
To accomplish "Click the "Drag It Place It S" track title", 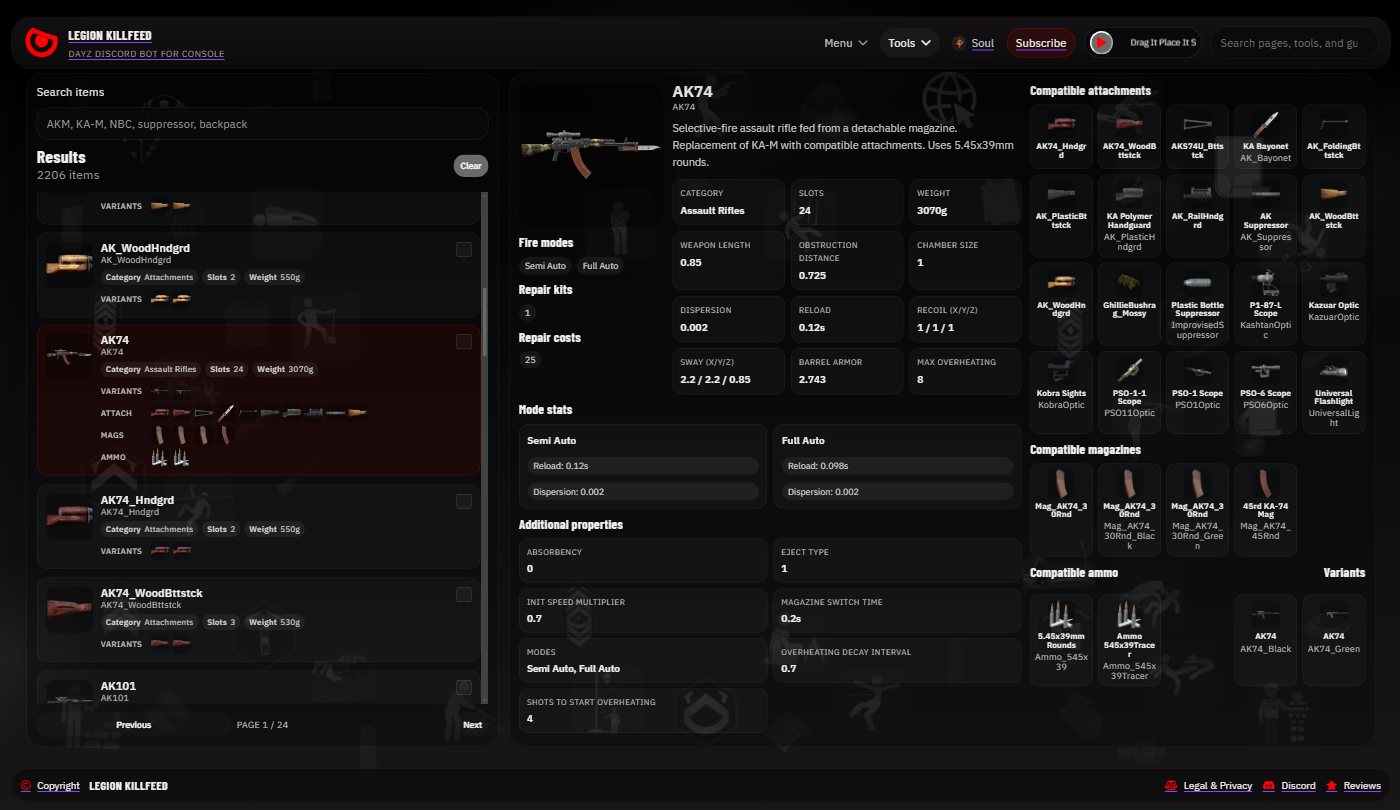I will point(1163,43).
